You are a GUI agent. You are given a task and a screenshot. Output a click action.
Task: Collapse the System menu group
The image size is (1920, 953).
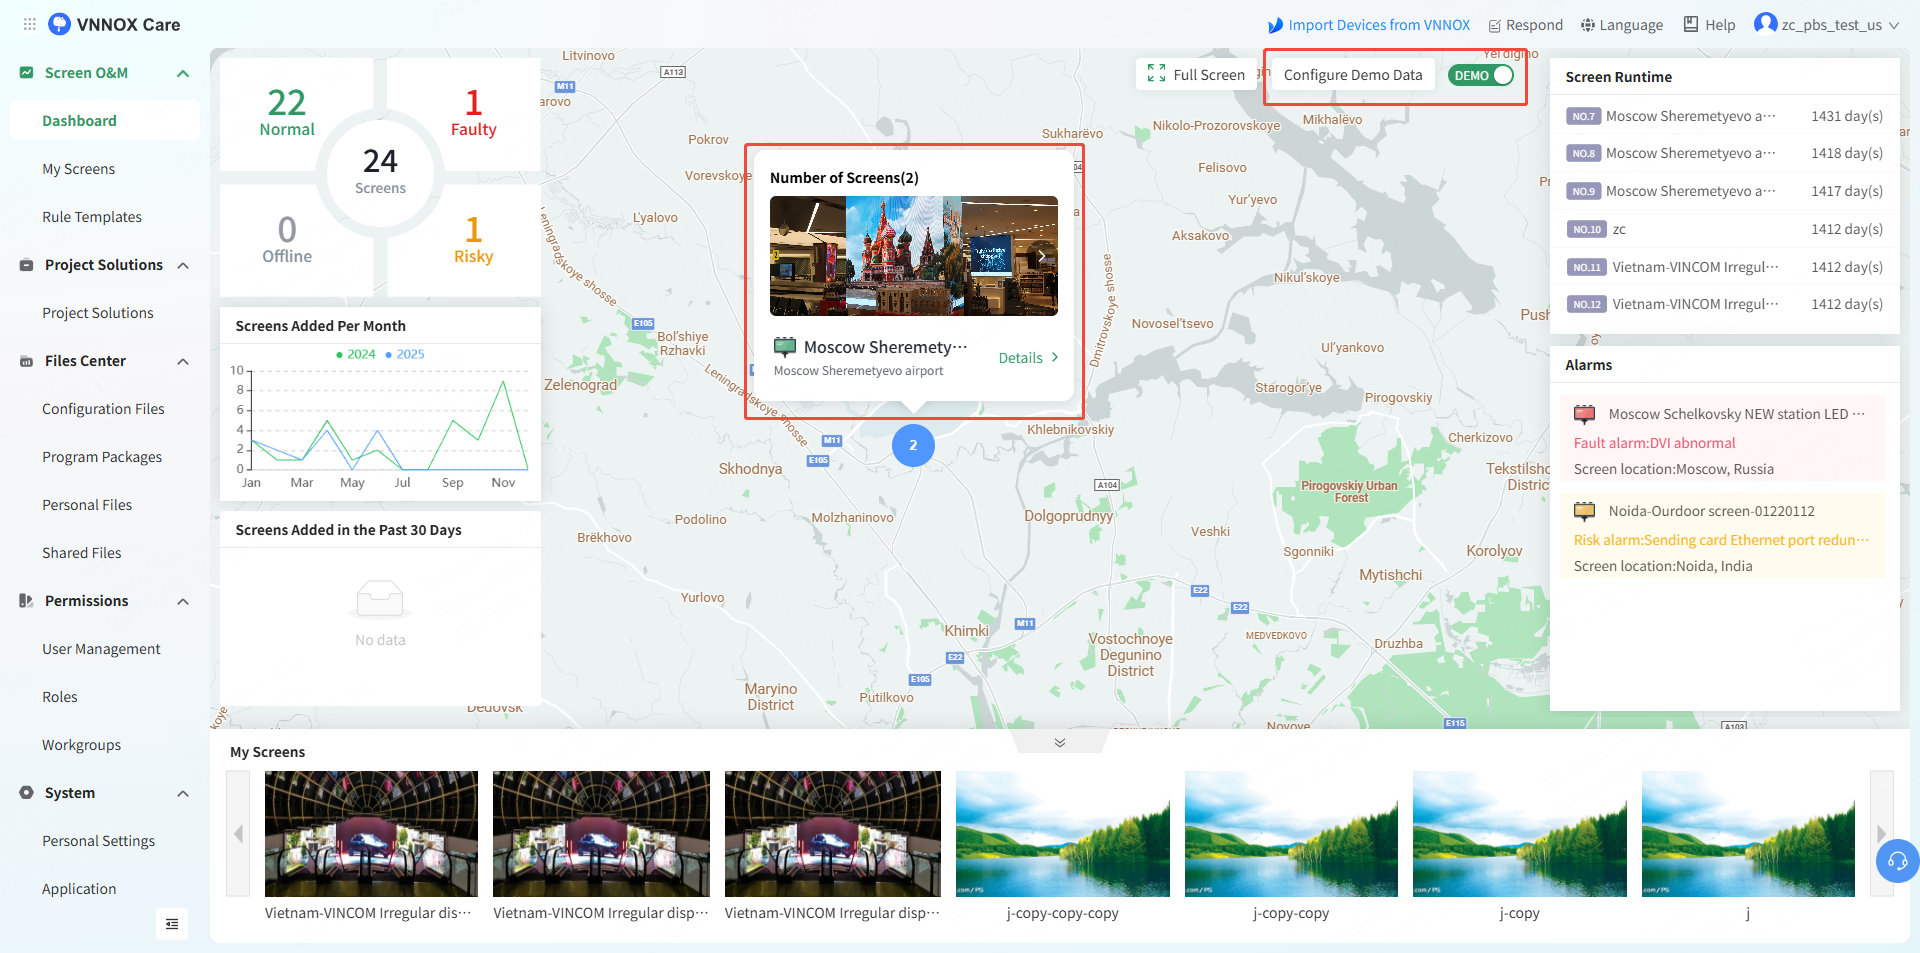click(183, 793)
